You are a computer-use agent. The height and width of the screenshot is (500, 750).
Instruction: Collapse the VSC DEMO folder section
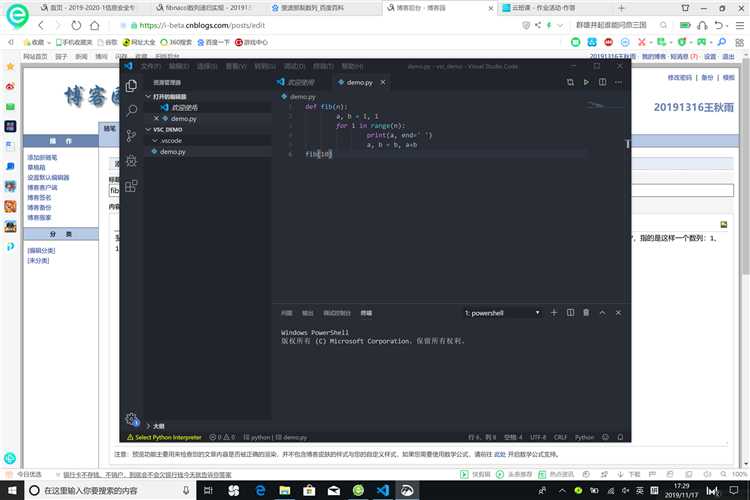148,129
